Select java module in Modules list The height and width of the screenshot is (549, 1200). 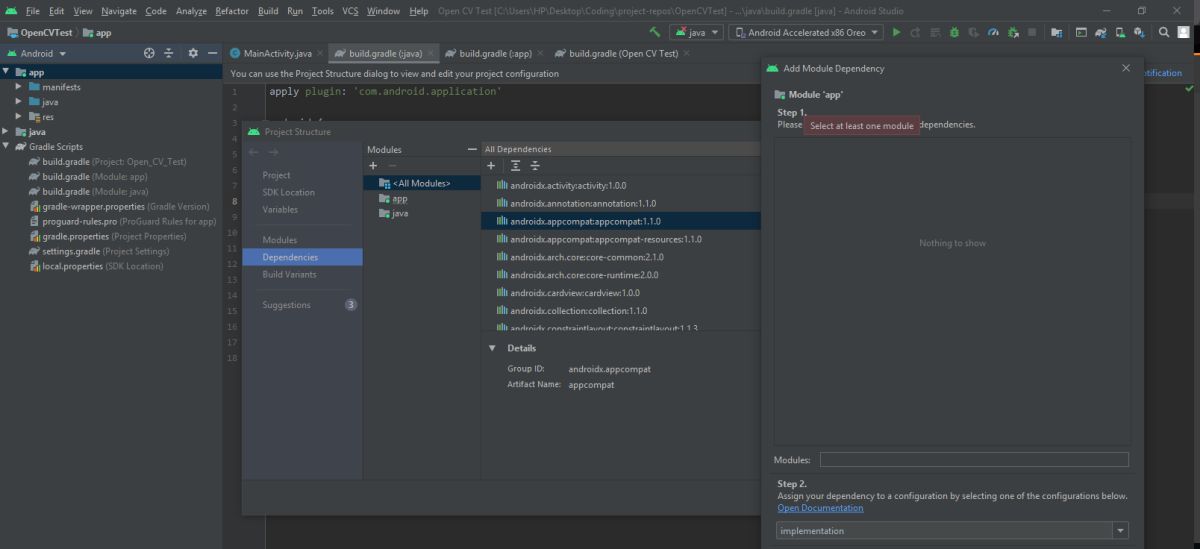point(400,213)
